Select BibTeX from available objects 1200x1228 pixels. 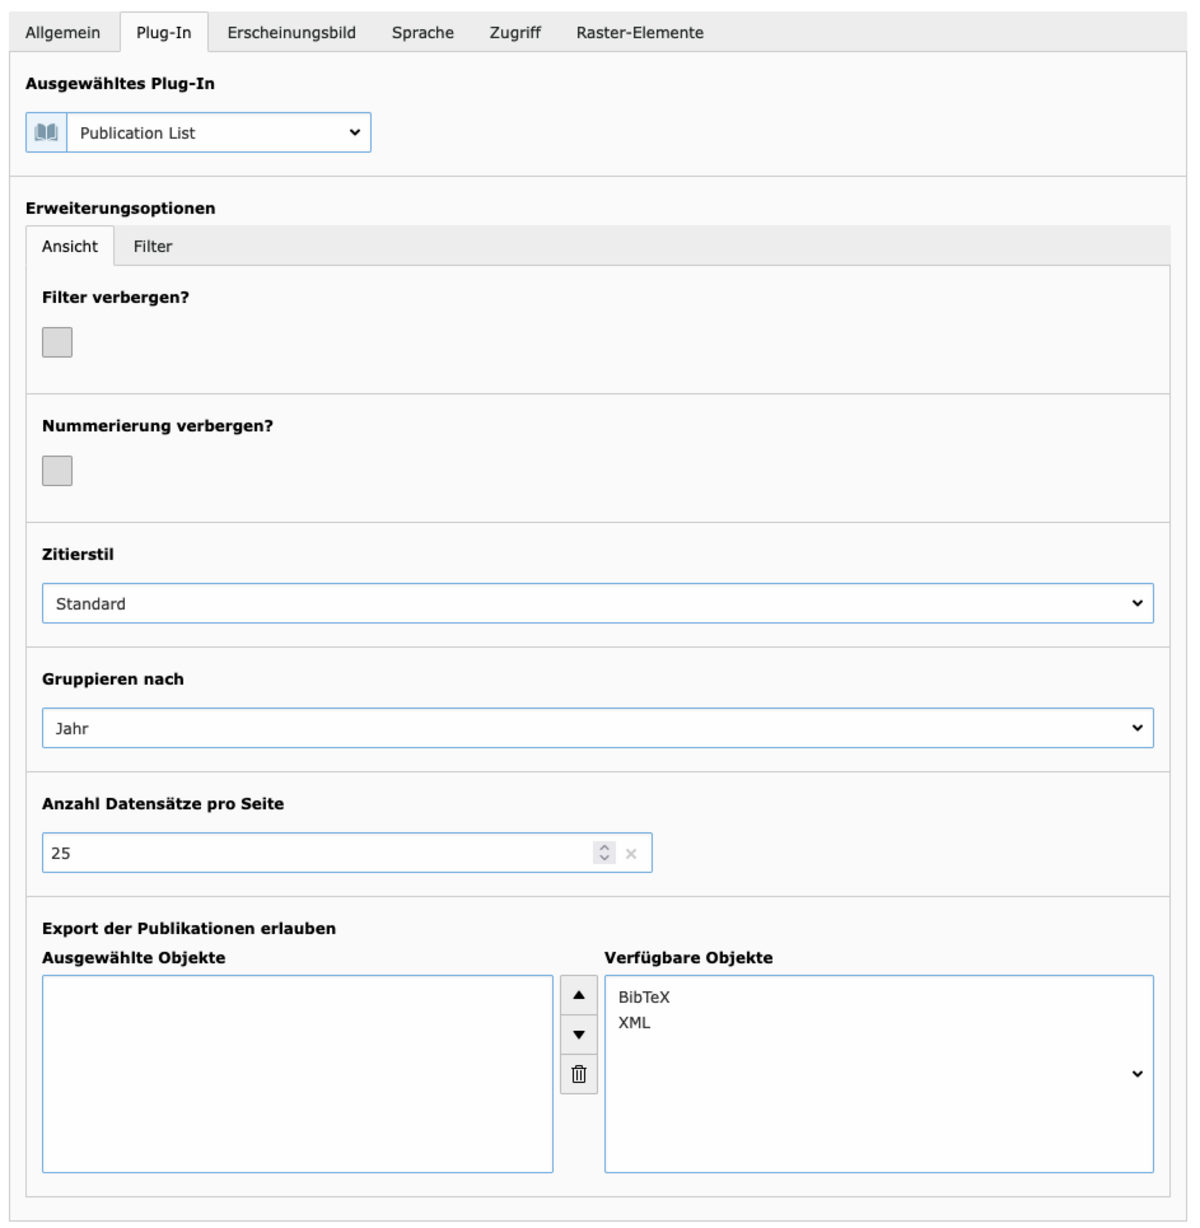point(644,997)
